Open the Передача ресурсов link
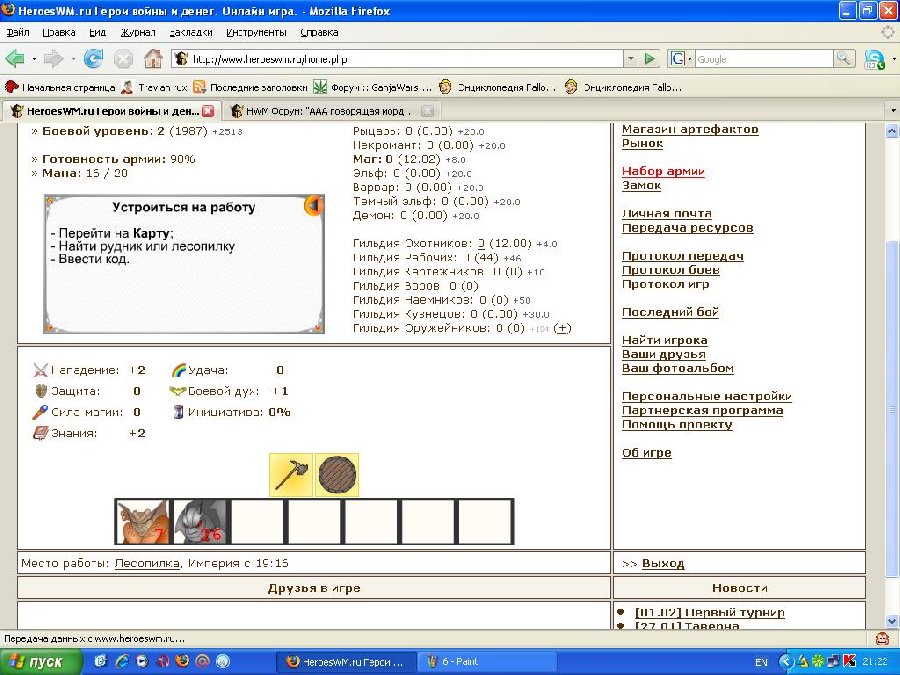This screenshot has height=675, width=900. (688, 228)
